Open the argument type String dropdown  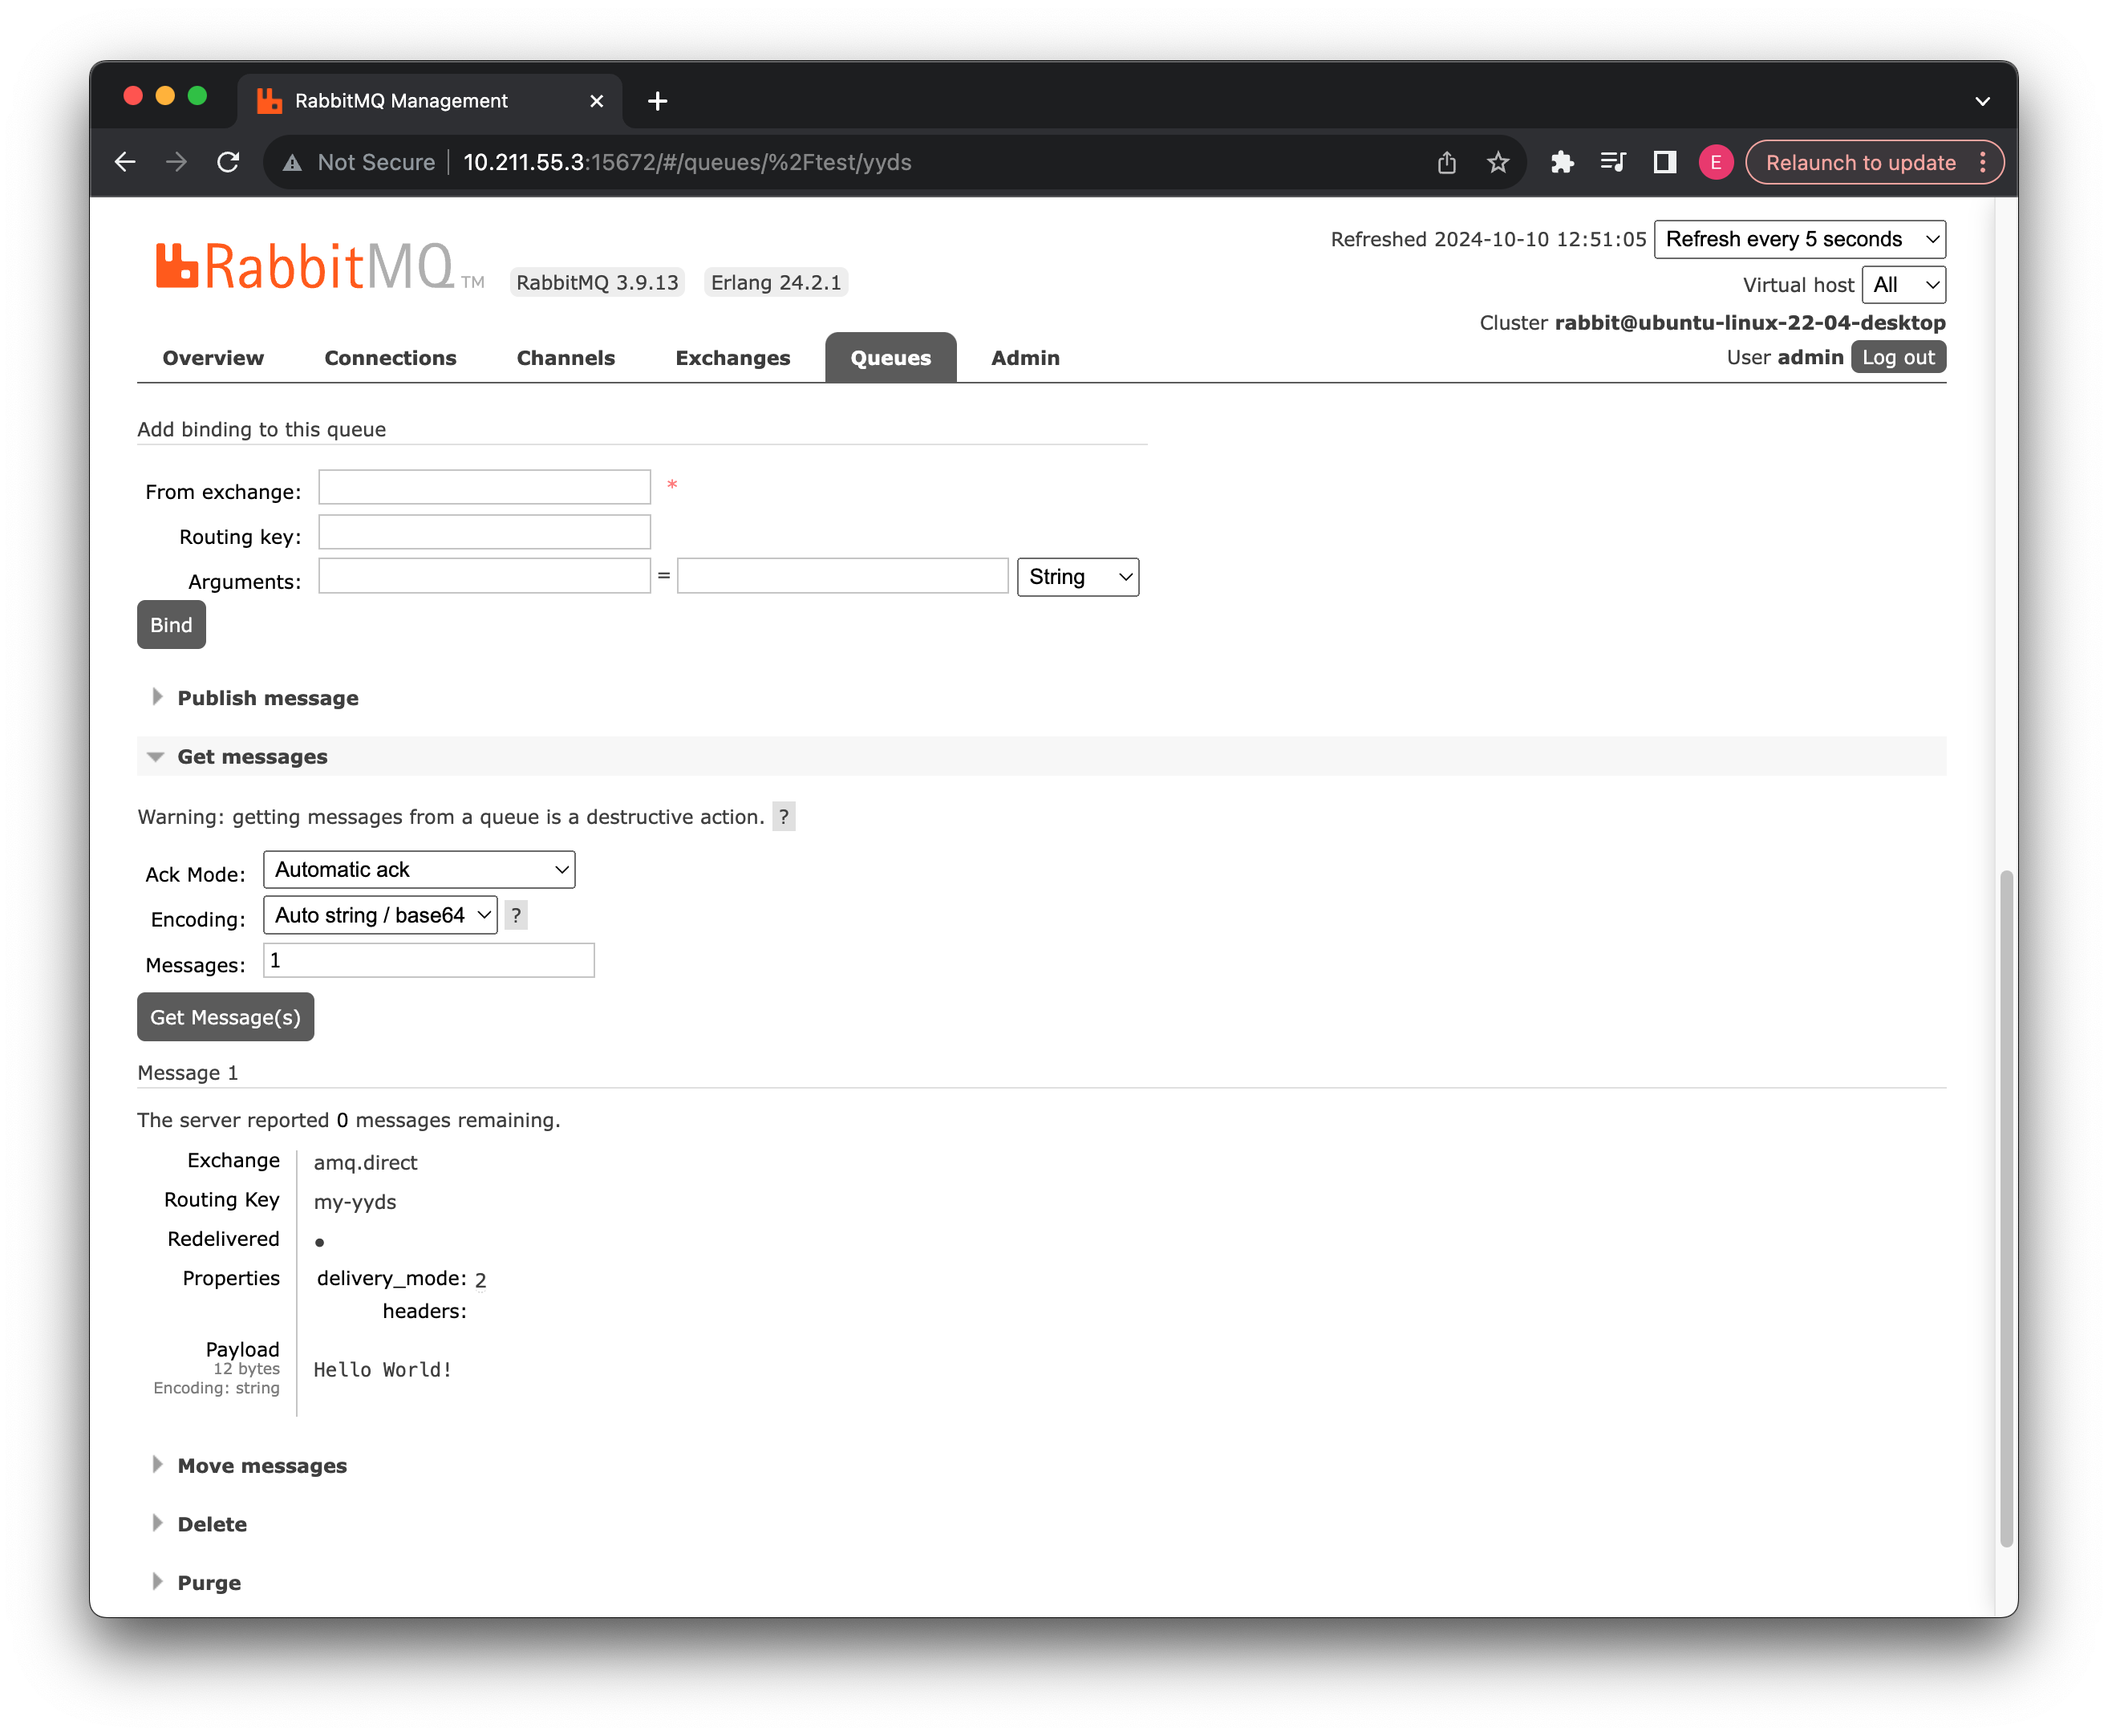click(1077, 577)
